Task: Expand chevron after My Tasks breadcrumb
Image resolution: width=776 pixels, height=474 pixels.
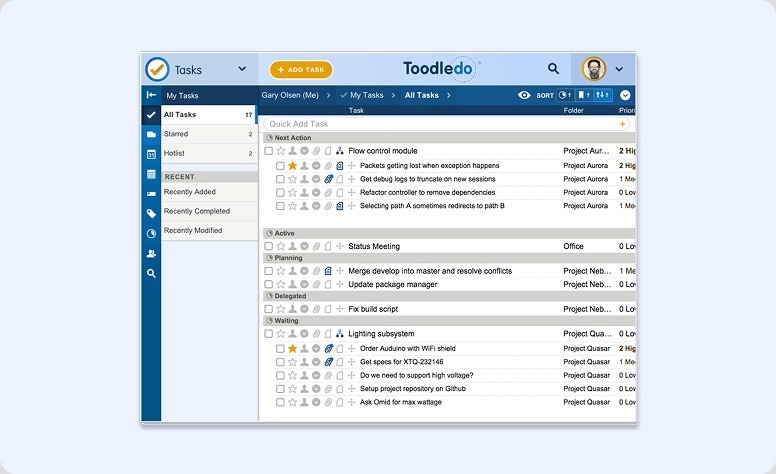Action: pos(393,95)
